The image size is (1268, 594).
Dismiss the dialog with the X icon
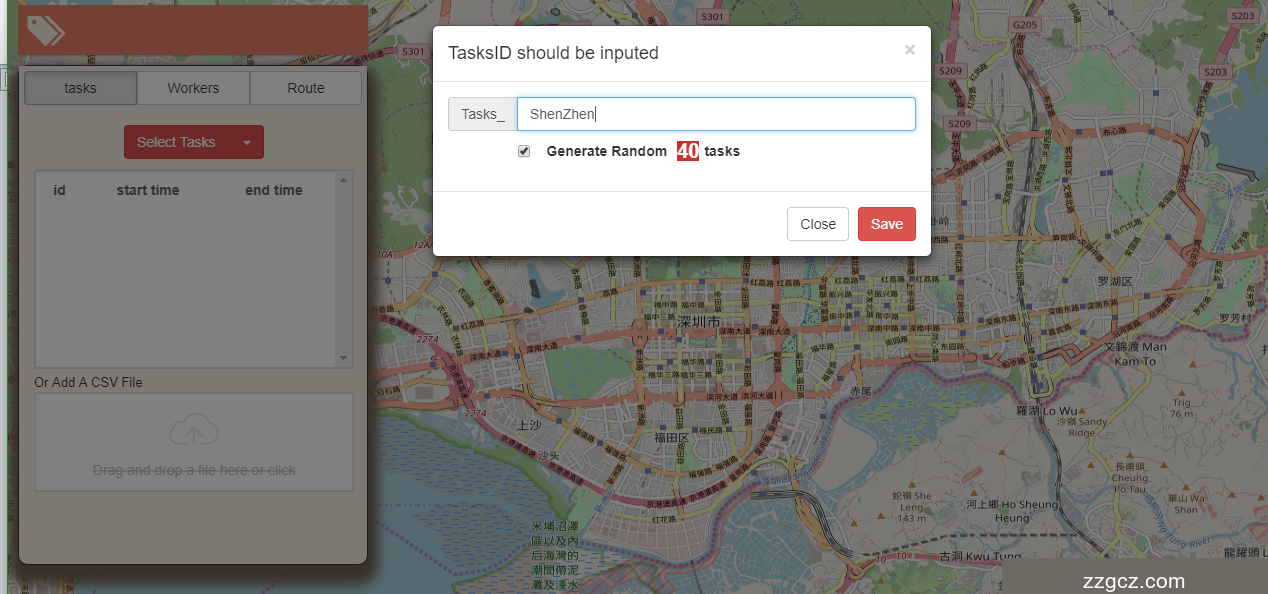tap(909, 50)
